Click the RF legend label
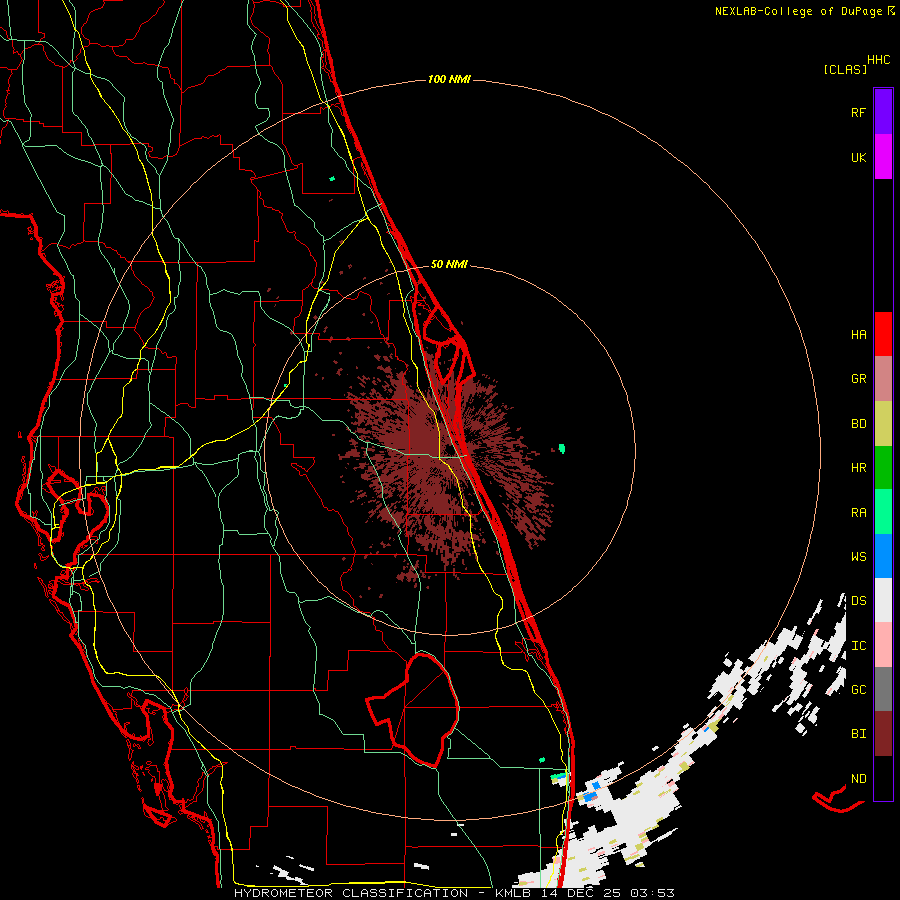The image size is (900, 900). pos(858,113)
